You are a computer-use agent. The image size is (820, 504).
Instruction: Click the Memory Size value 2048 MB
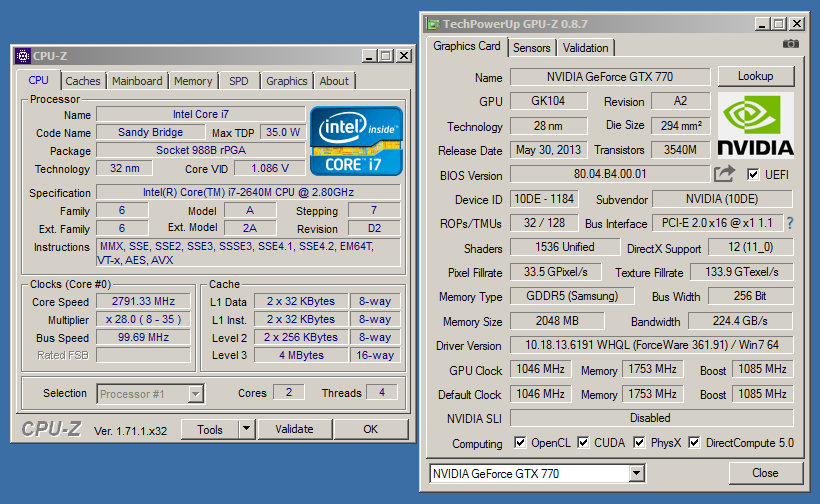(557, 320)
